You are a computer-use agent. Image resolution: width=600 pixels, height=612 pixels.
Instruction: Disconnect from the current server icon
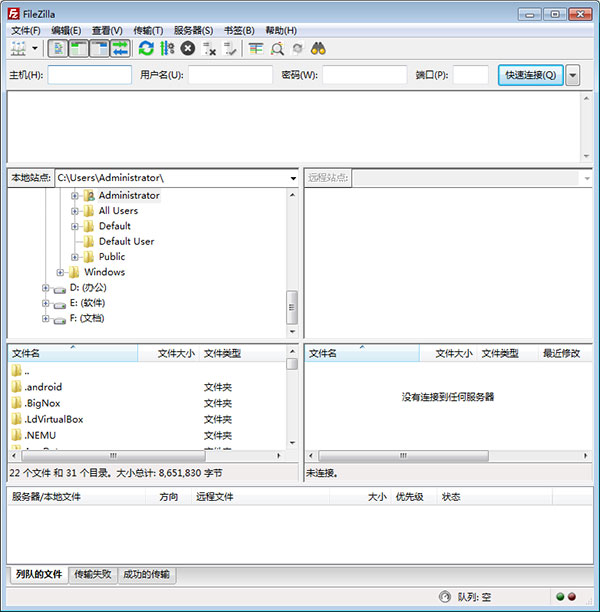209,48
